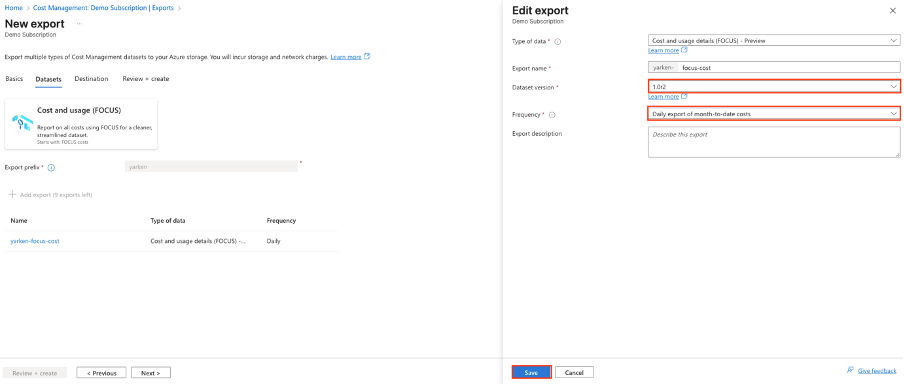Click Learn more link in the page description
Screen dimensions: 904x384
(346, 57)
